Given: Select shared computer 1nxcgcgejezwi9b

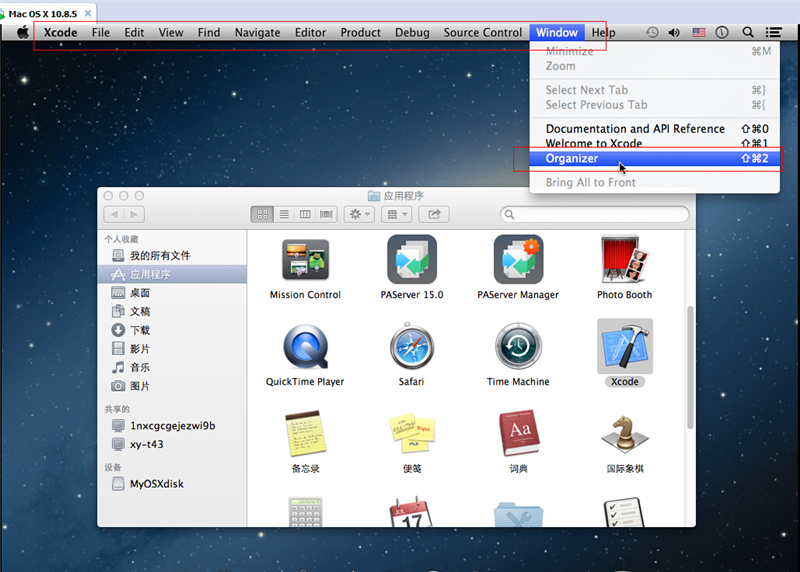Looking at the screenshot, I should click(172, 426).
